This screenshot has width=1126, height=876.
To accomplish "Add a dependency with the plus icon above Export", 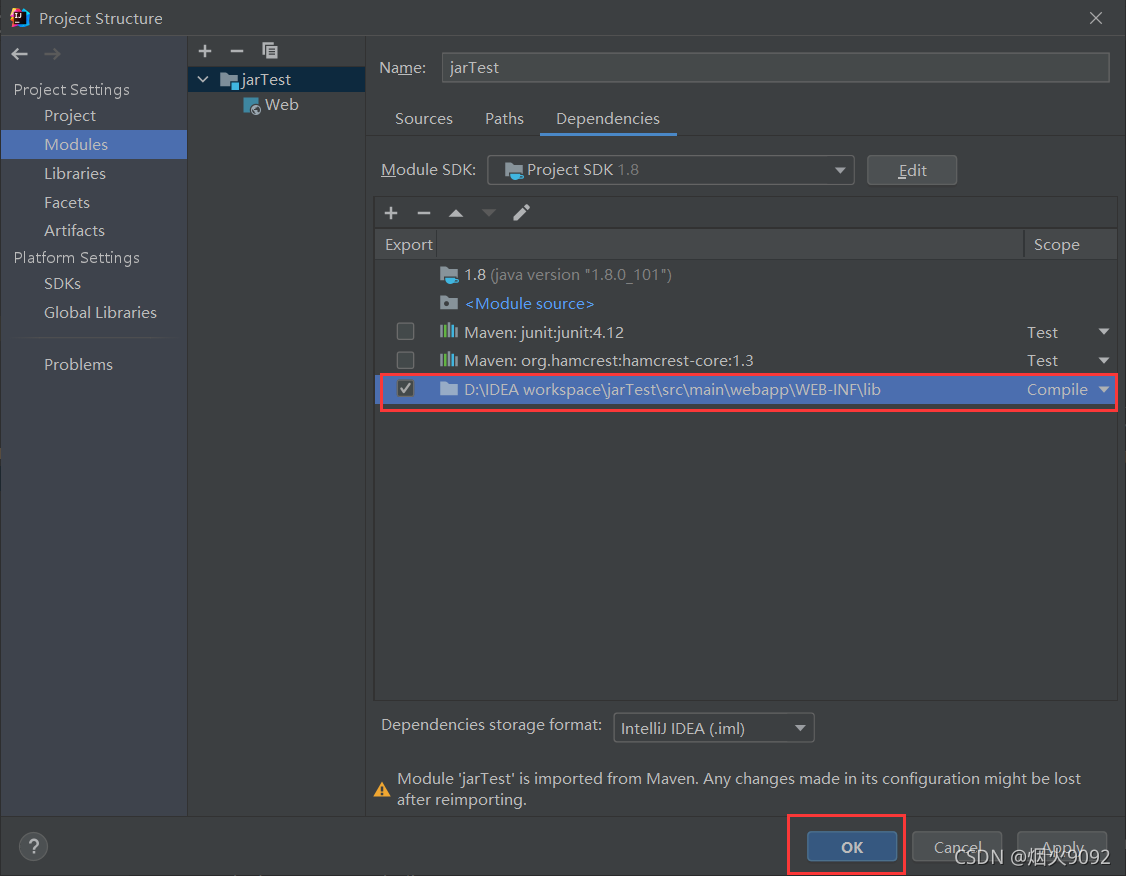I will pyautogui.click(x=391, y=213).
